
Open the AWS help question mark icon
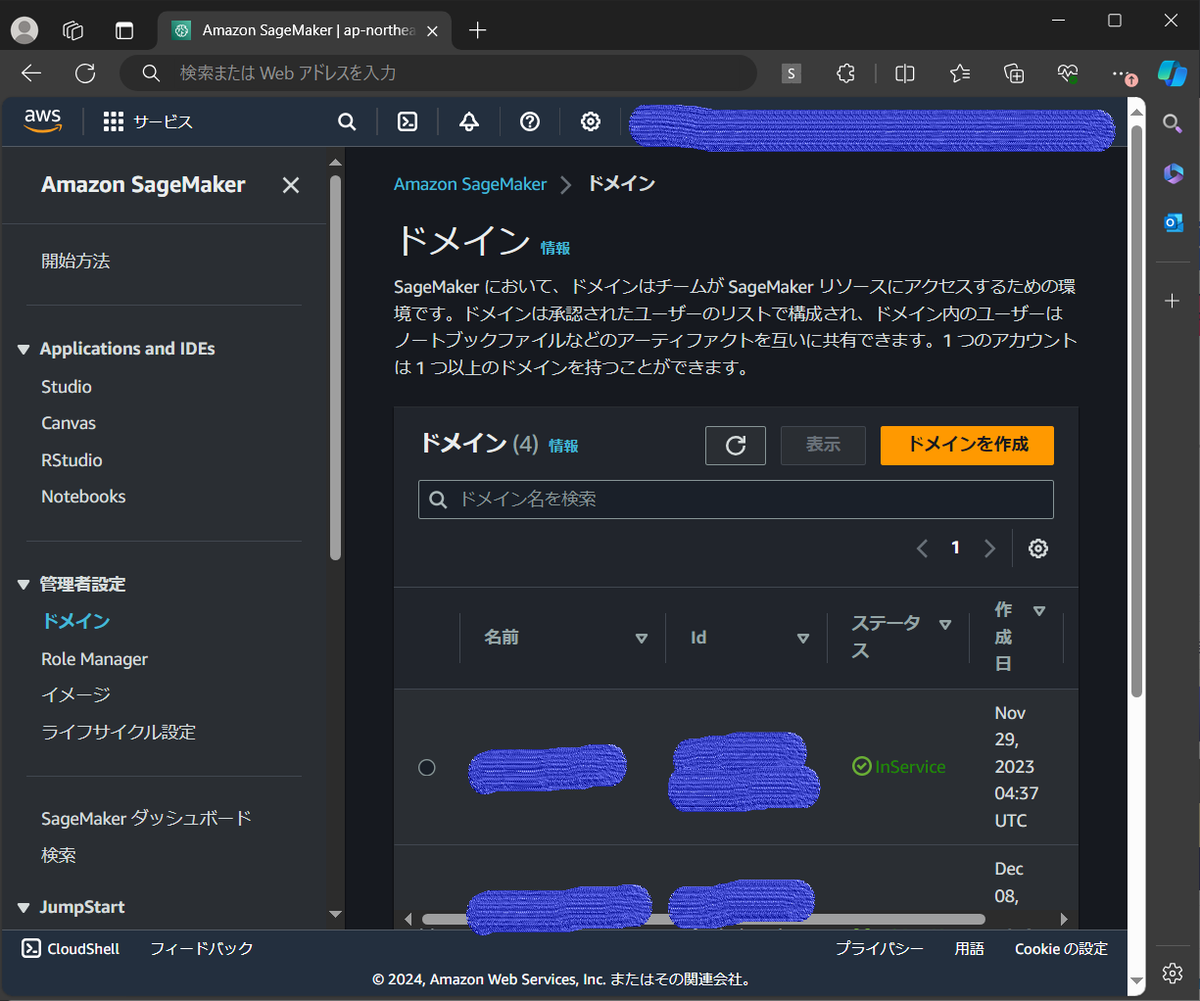(x=530, y=122)
